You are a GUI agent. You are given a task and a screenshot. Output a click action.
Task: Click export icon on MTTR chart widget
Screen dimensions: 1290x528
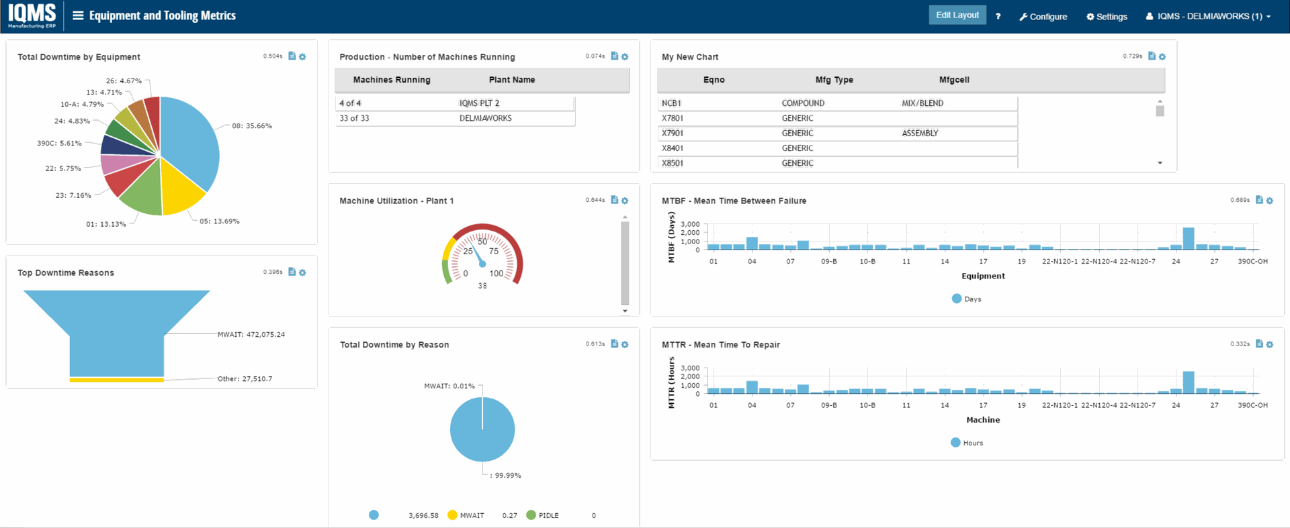[1259, 344]
